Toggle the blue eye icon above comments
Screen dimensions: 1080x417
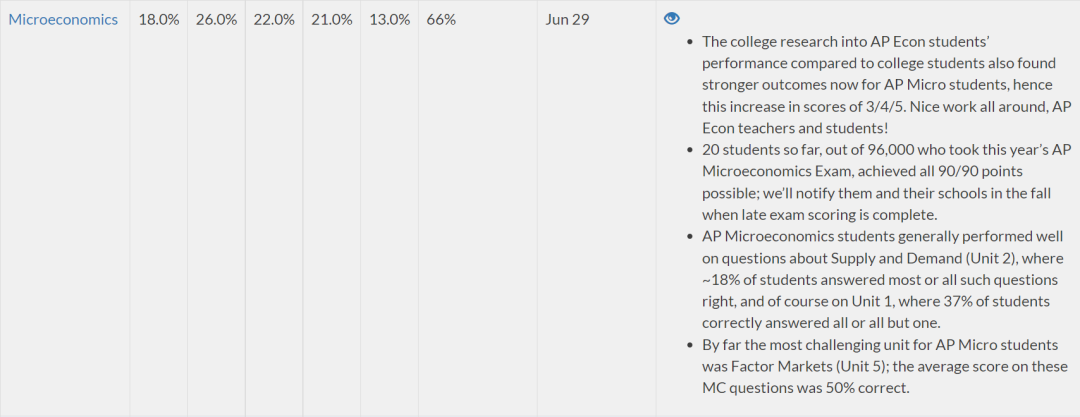point(672,19)
